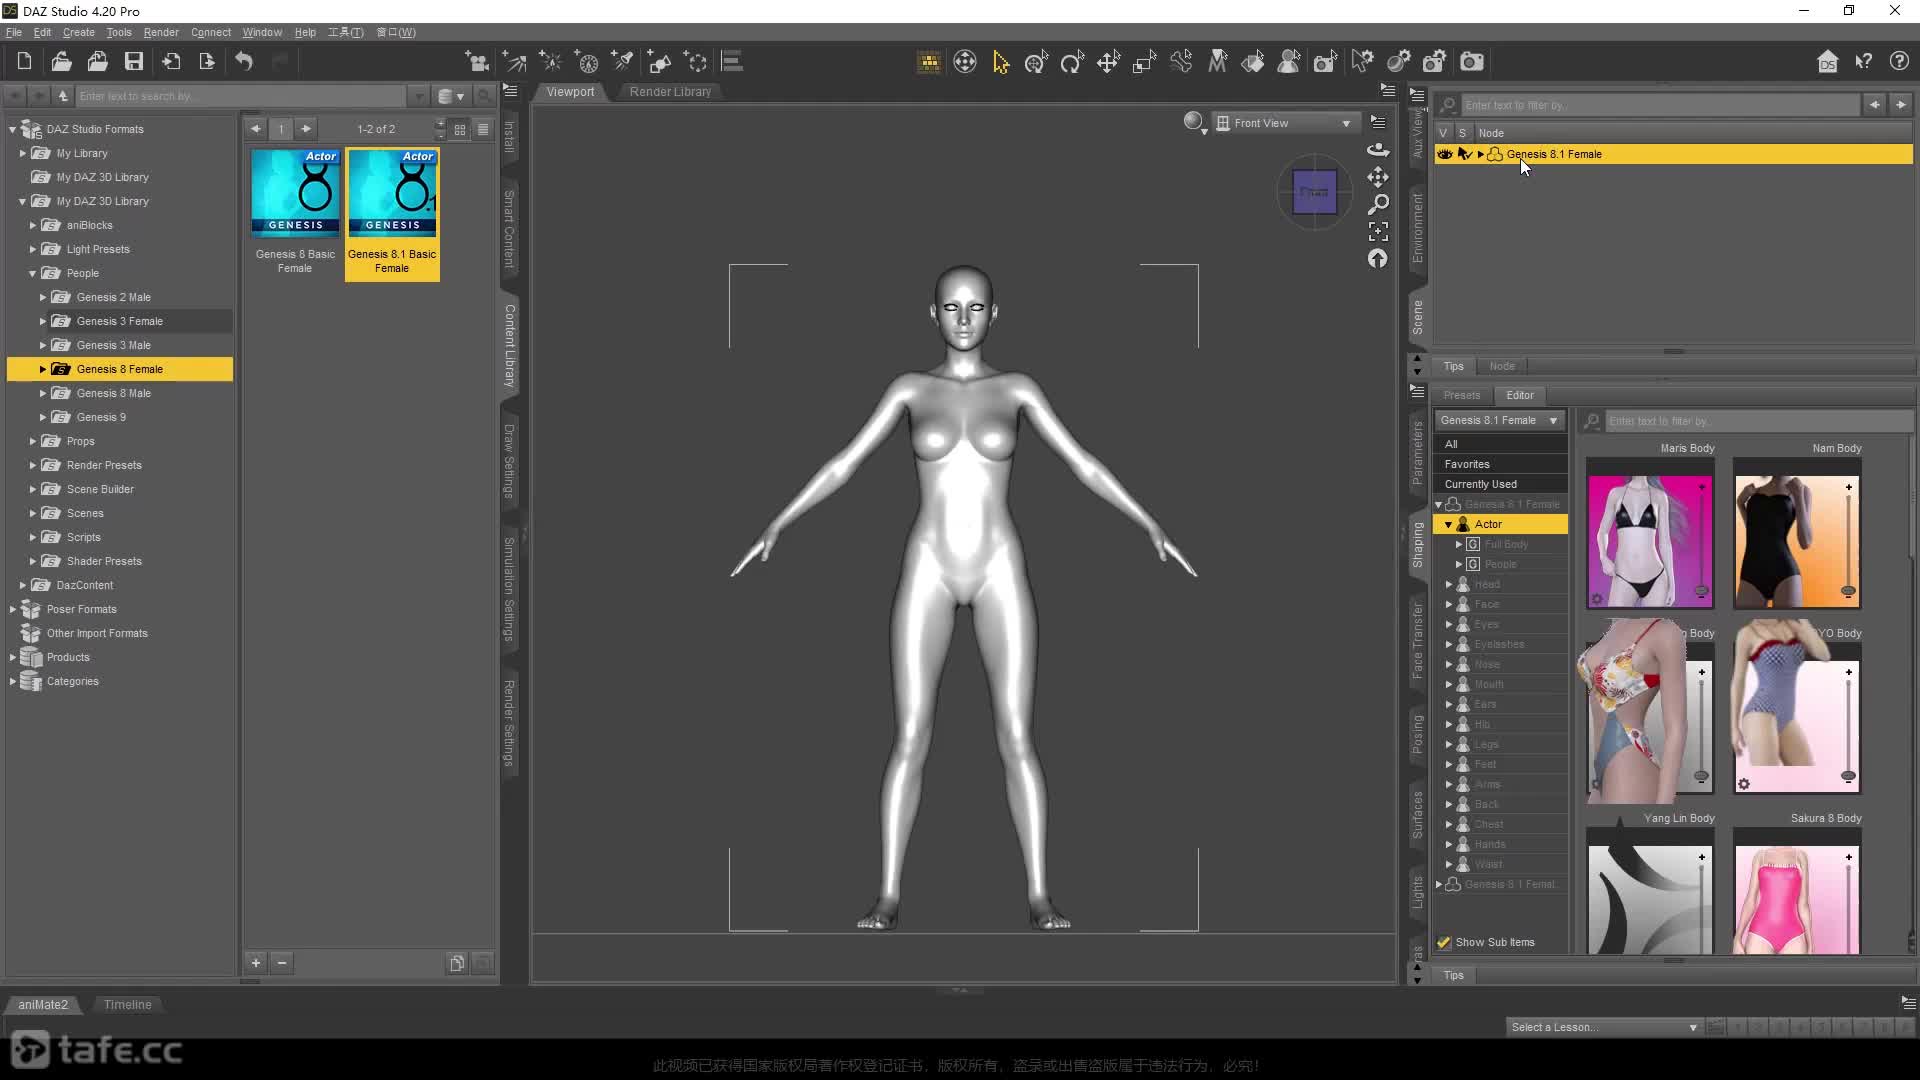Open the Render menu
Image resolution: width=1920 pixels, height=1080 pixels.
coord(161,32)
